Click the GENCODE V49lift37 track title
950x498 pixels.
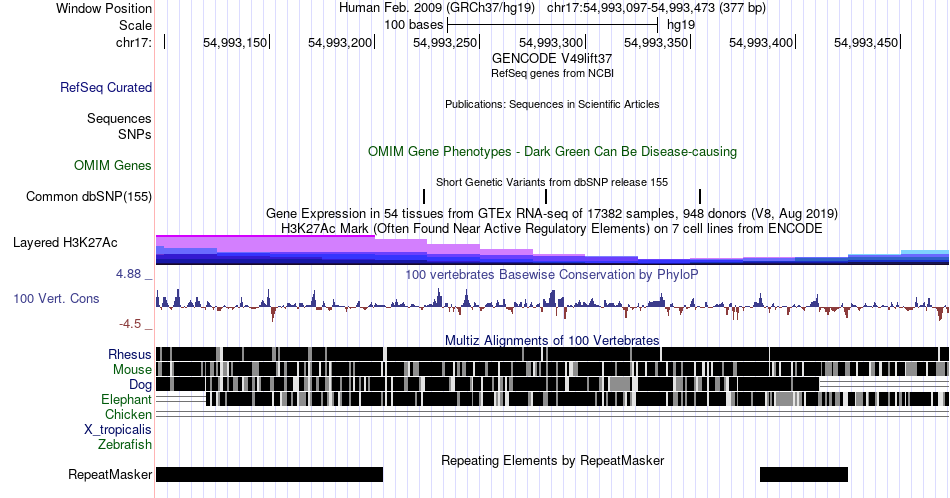(552, 59)
